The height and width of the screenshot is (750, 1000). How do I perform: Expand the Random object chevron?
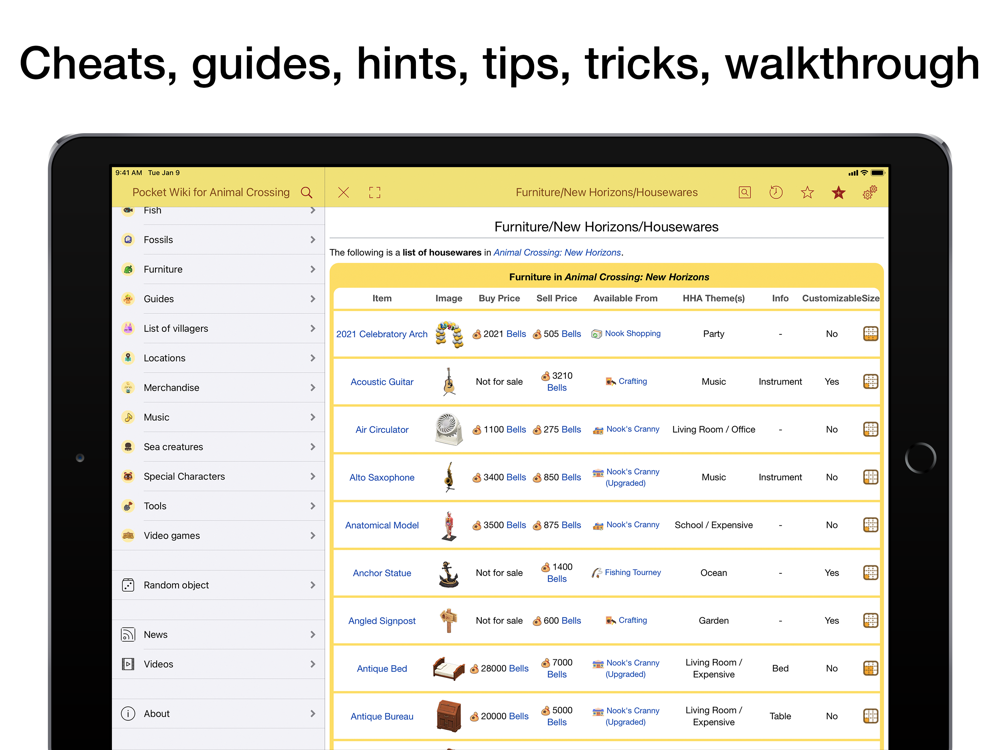tap(312, 585)
